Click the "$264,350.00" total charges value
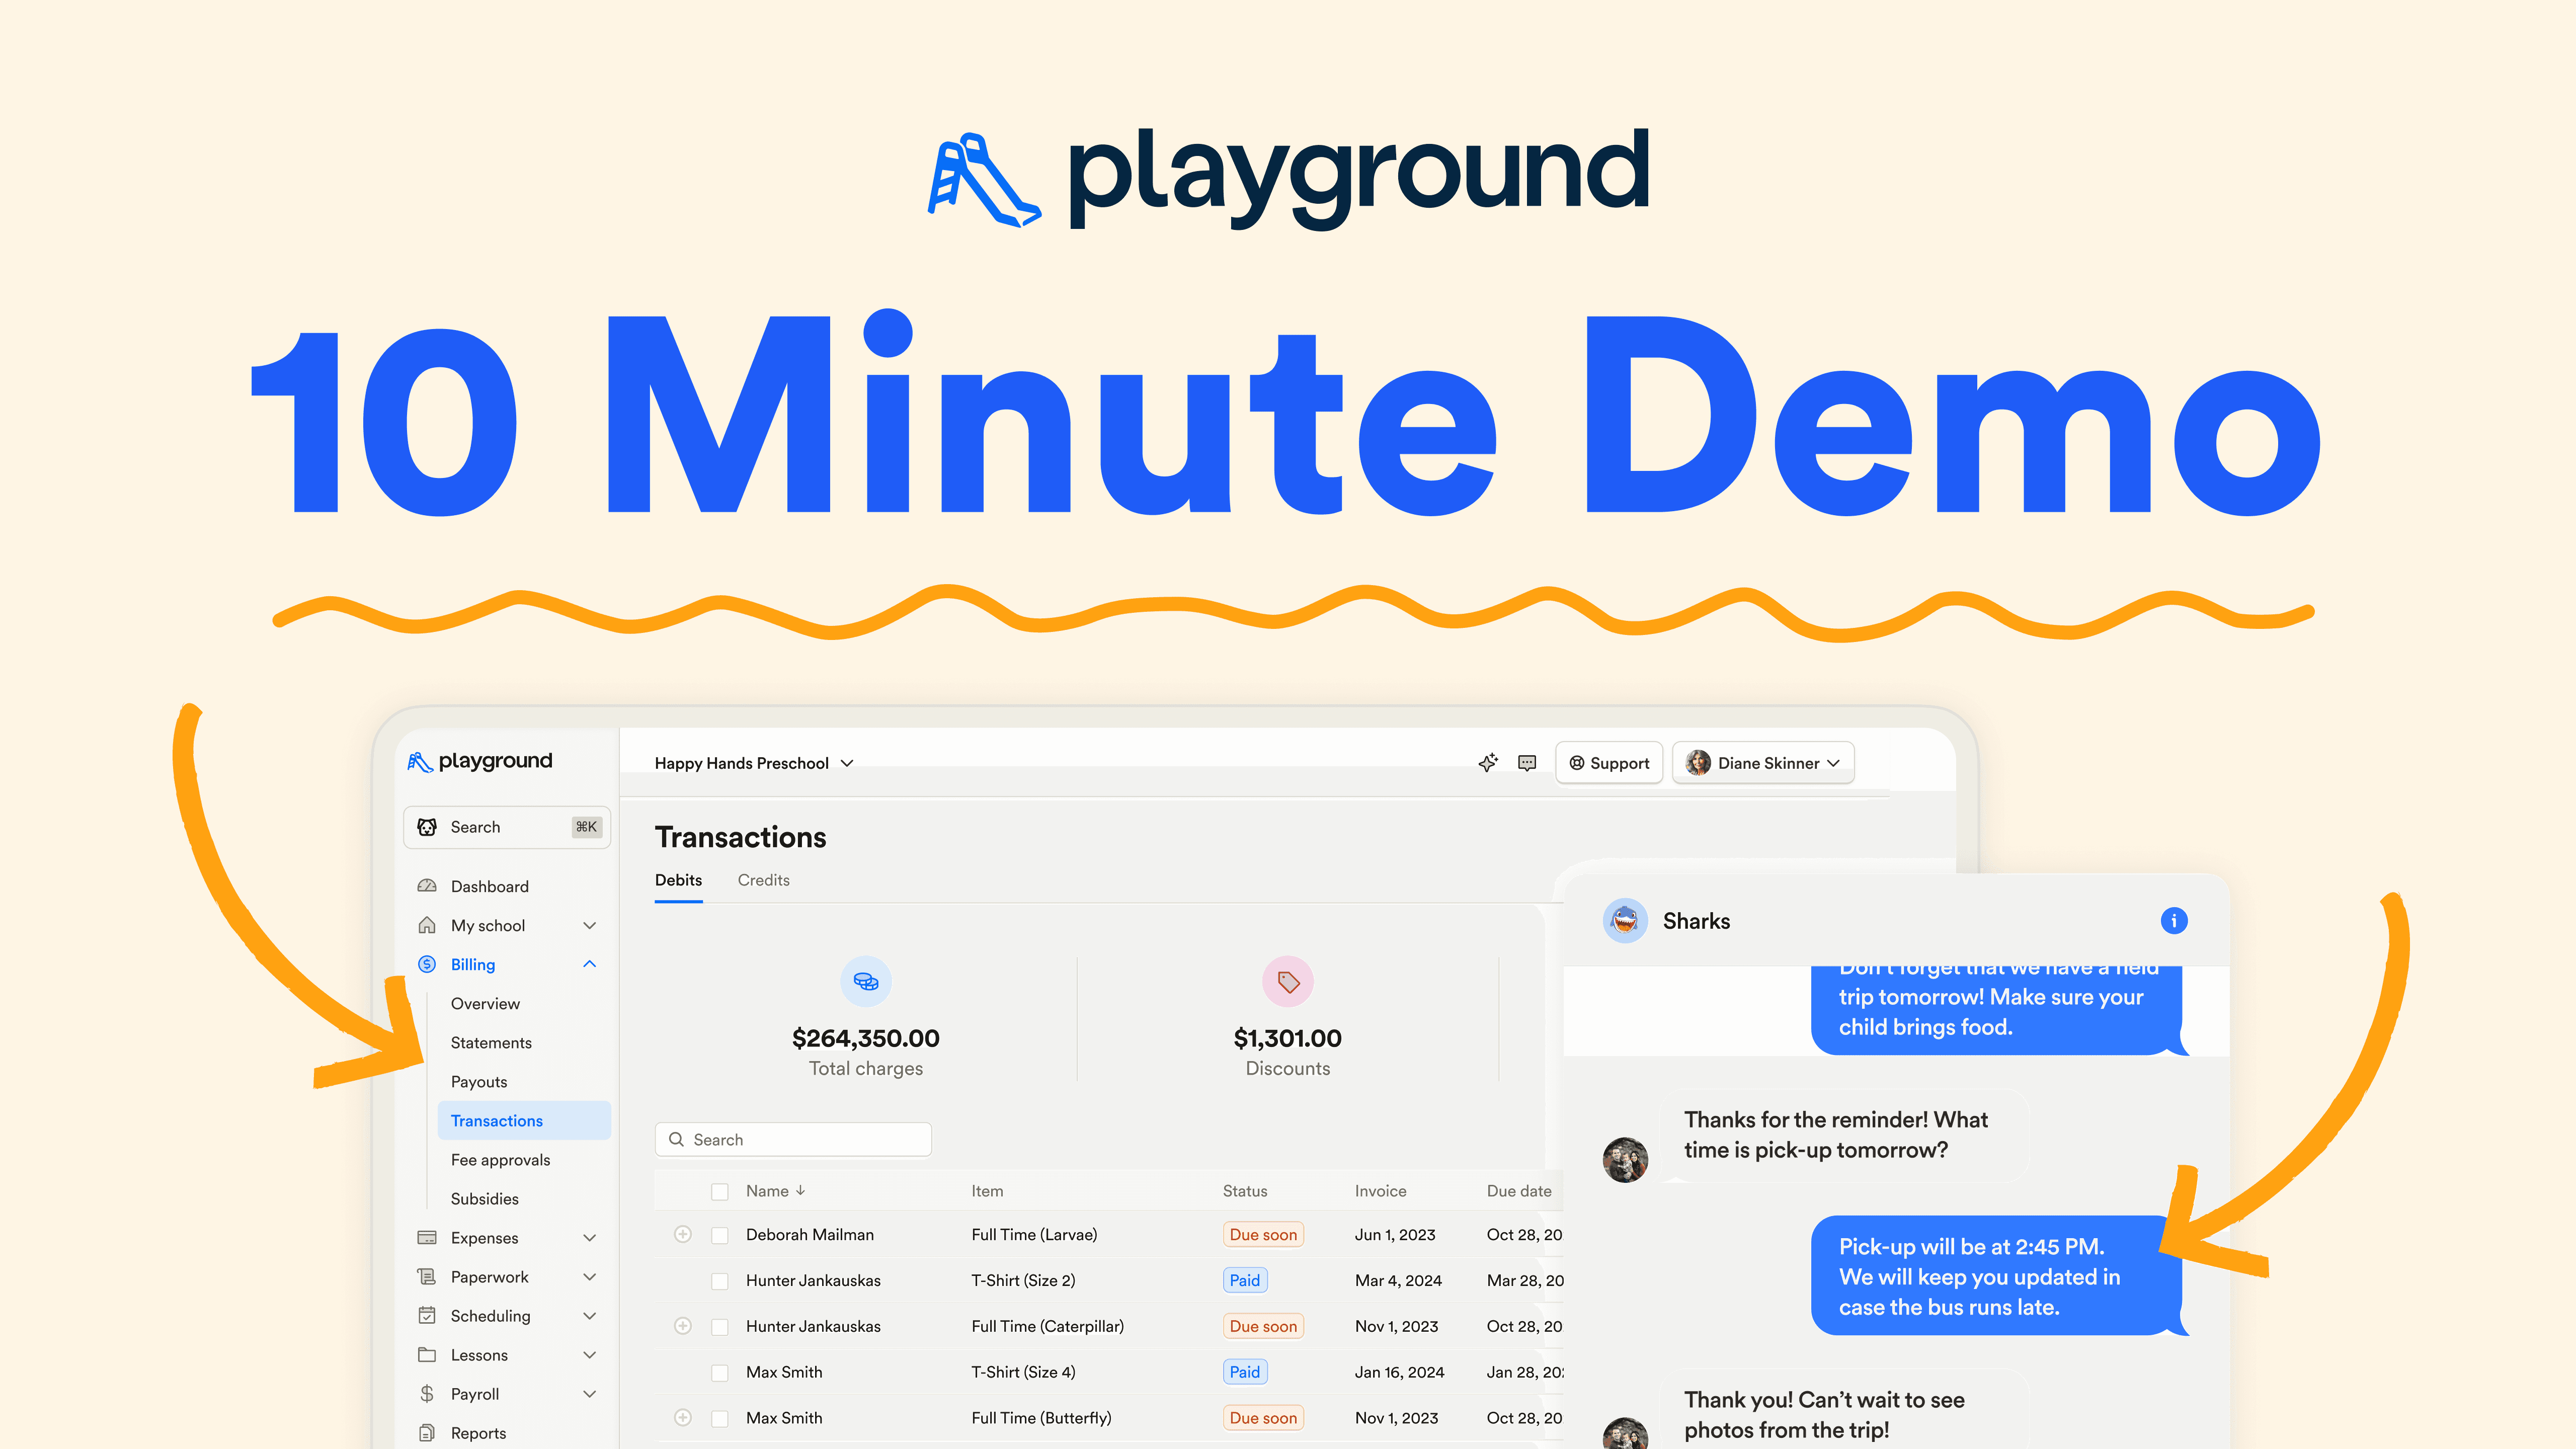 coord(866,1038)
